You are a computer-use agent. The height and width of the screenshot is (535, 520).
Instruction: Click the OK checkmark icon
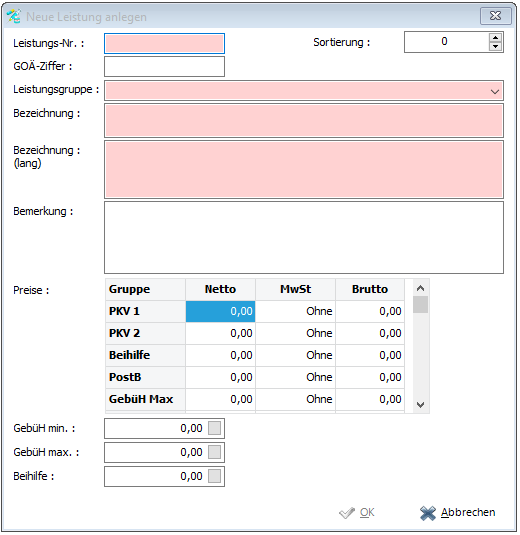click(x=347, y=514)
